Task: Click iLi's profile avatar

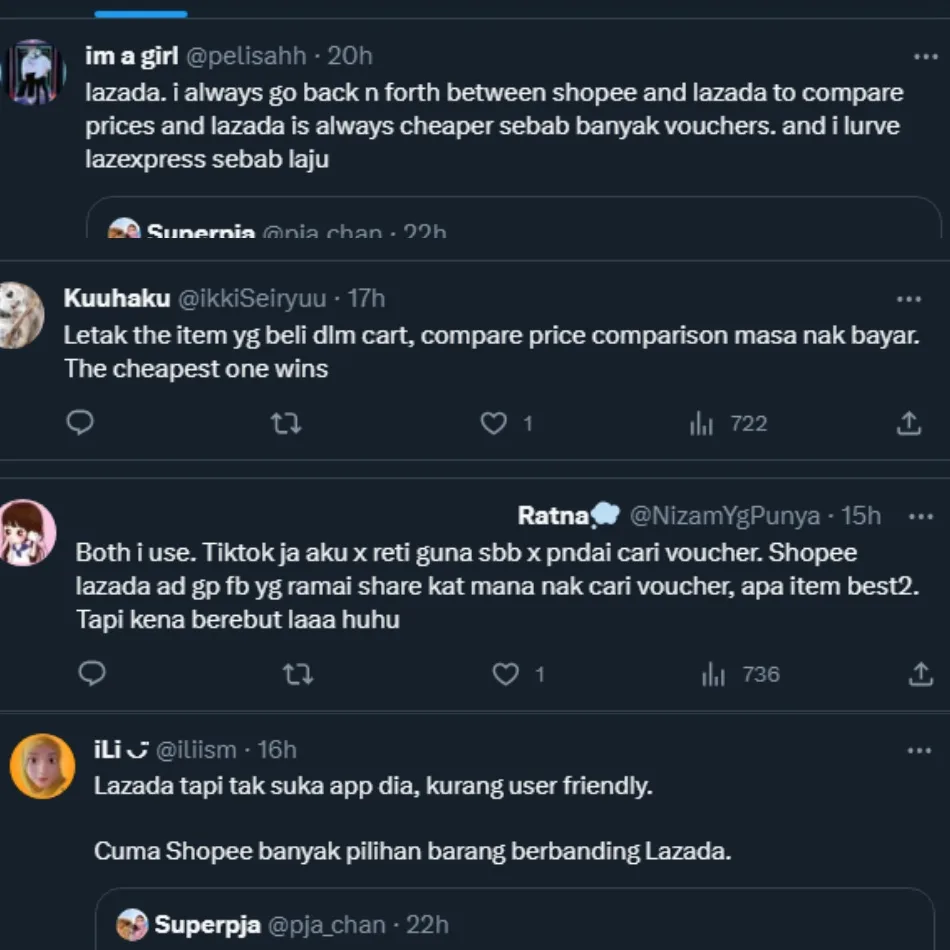Action: (x=42, y=766)
